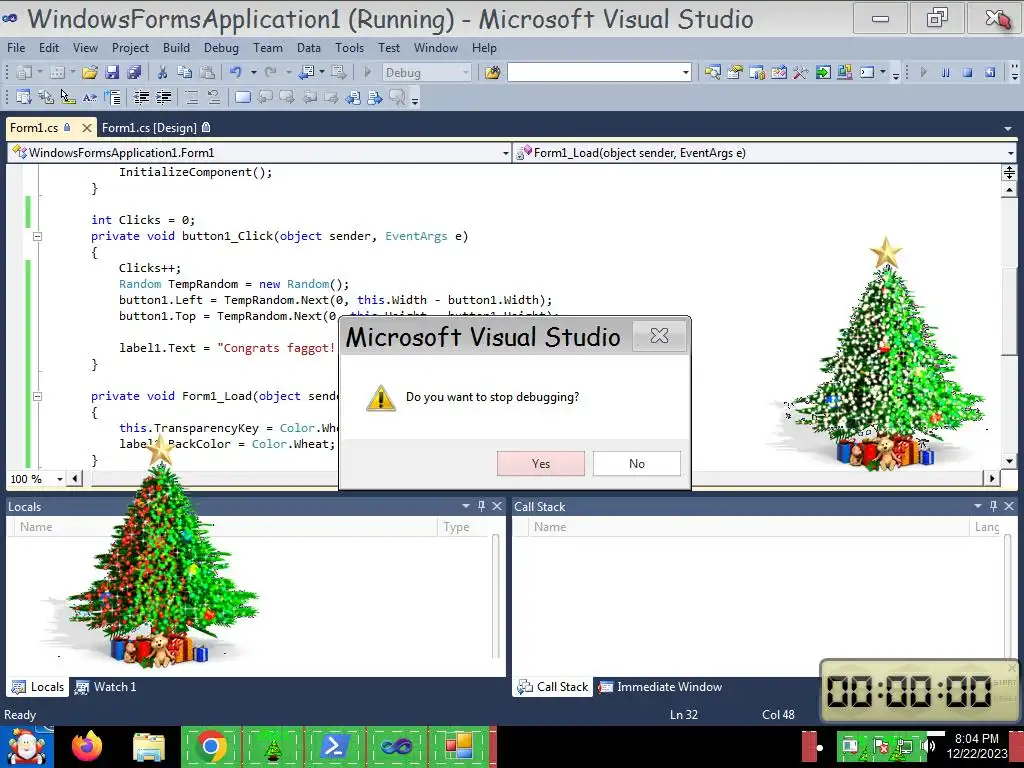Close the Call Stack panel
Image resolution: width=1024 pixels, height=768 pixels.
coord(1009,506)
